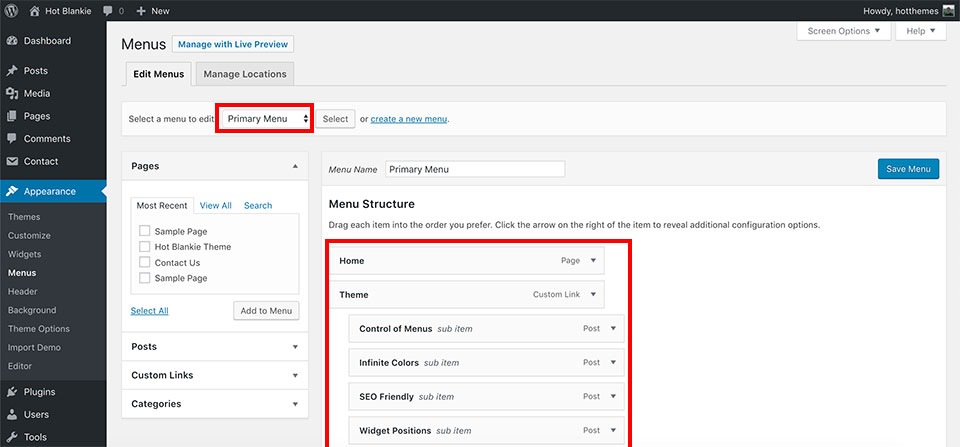Switch to the View All pages tab

tap(216, 206)
